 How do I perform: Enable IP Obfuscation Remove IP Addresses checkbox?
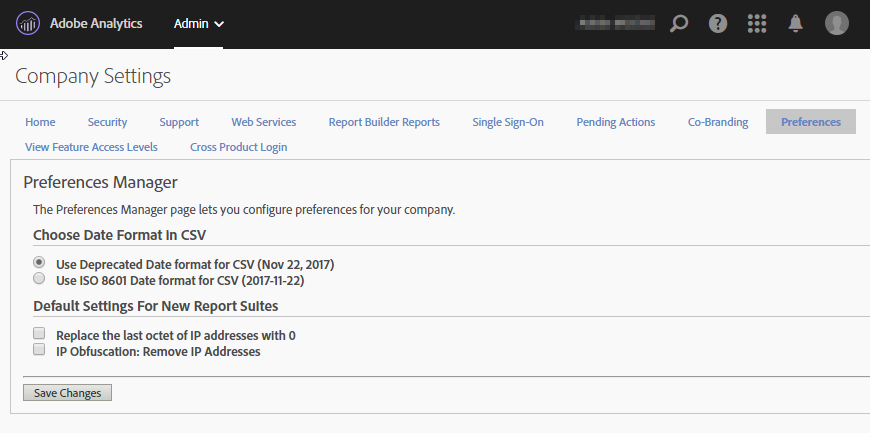(x=39, y=349)
